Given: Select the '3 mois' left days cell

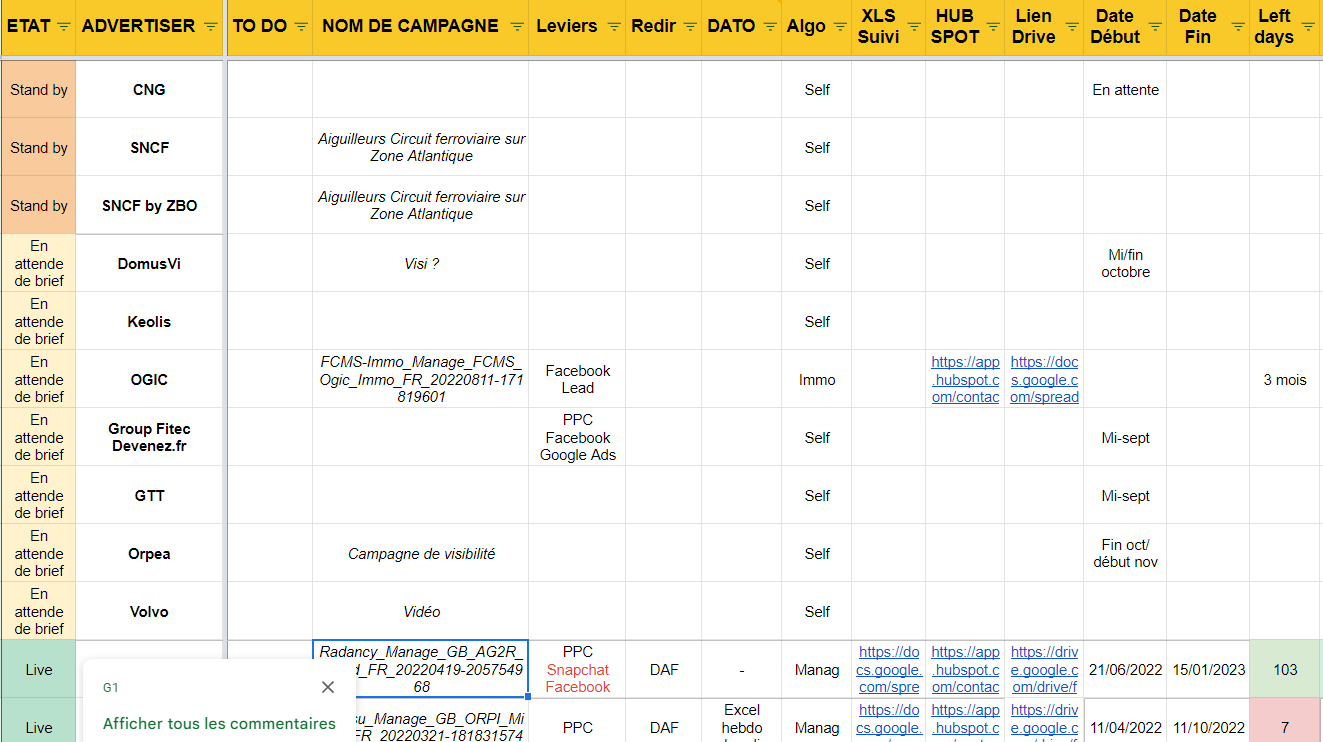Looking at the screenshot, I should (x=1285, y=379).
